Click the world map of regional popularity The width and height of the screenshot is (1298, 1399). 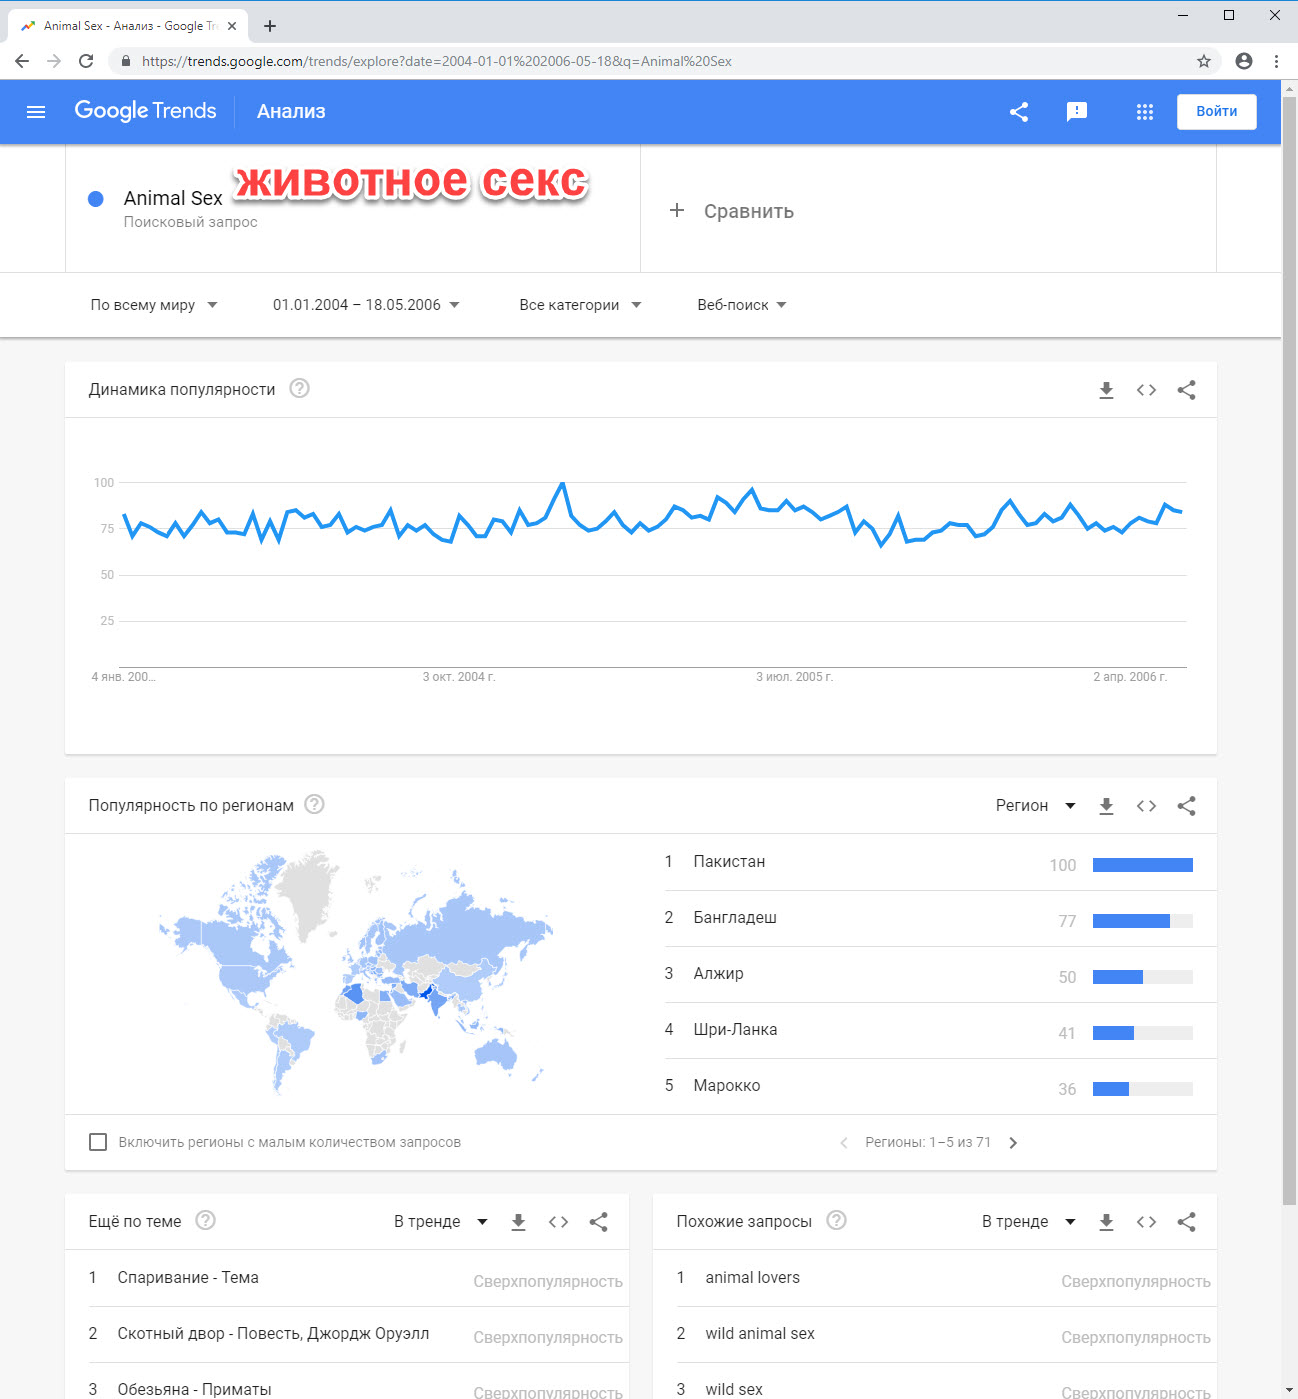tap(355, 971)
